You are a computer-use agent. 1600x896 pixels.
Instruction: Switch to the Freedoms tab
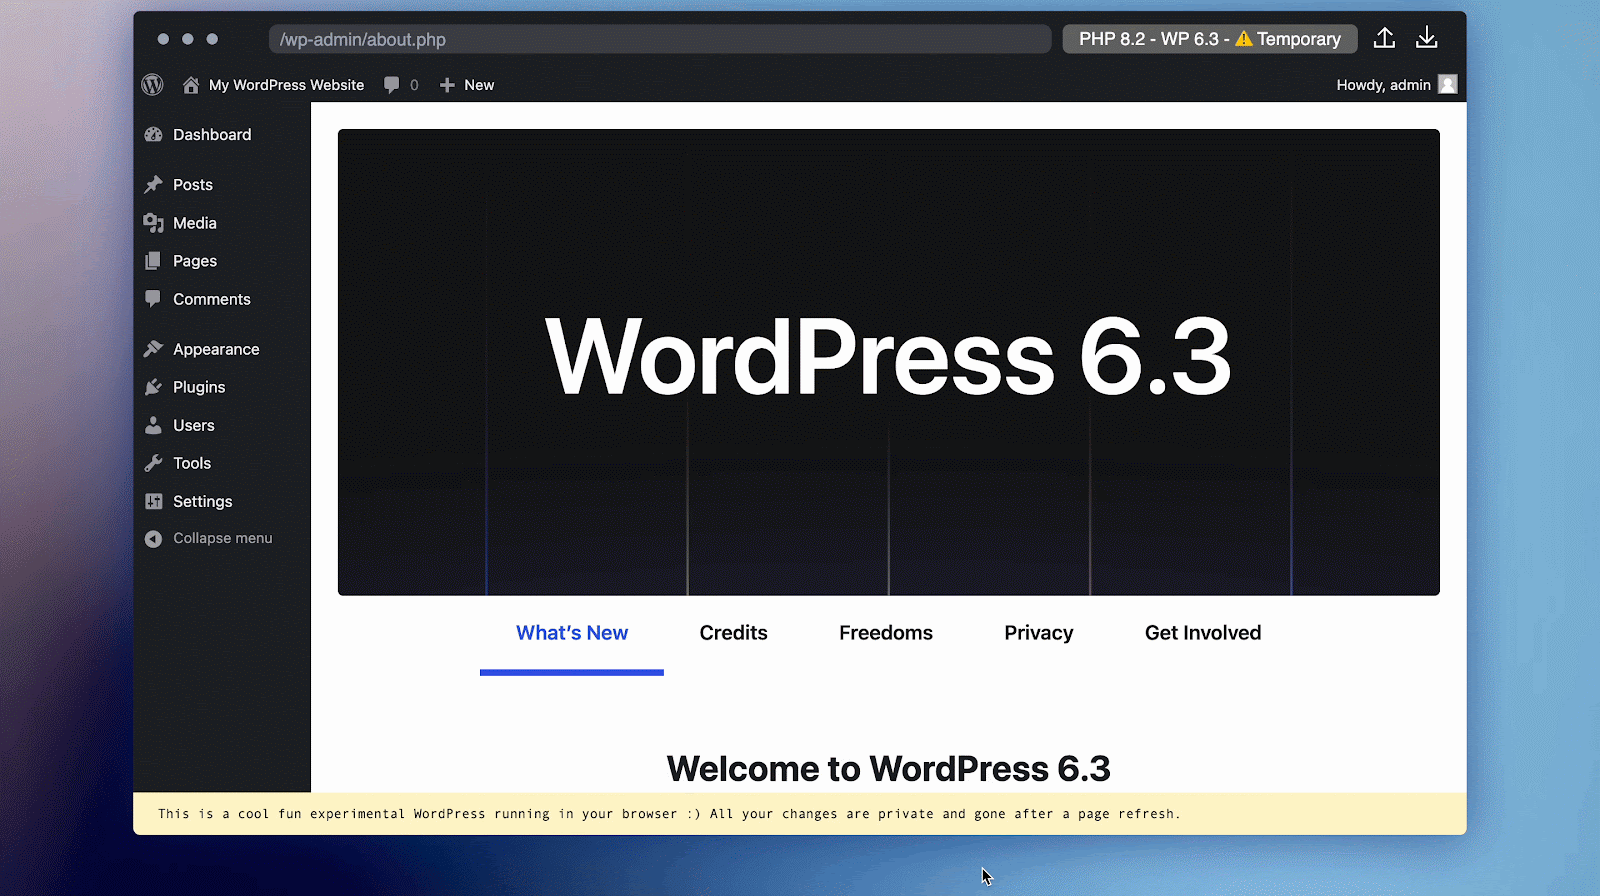tap(886, 633)
